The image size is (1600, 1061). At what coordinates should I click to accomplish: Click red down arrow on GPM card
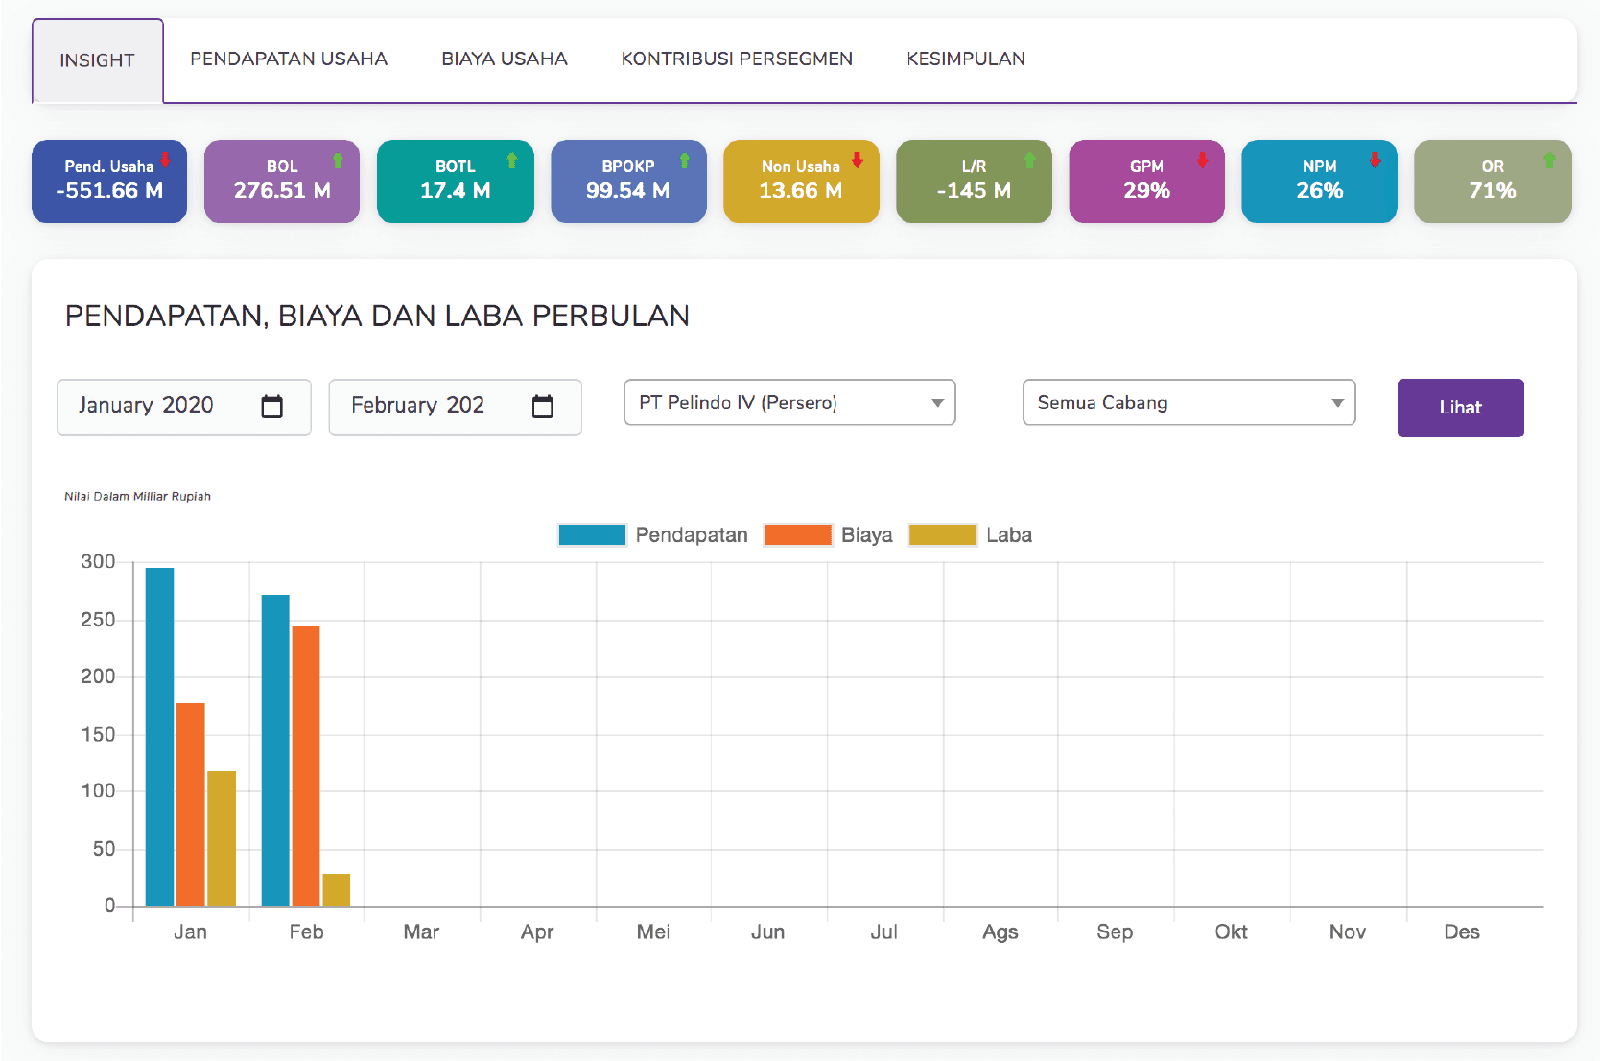1203,160
